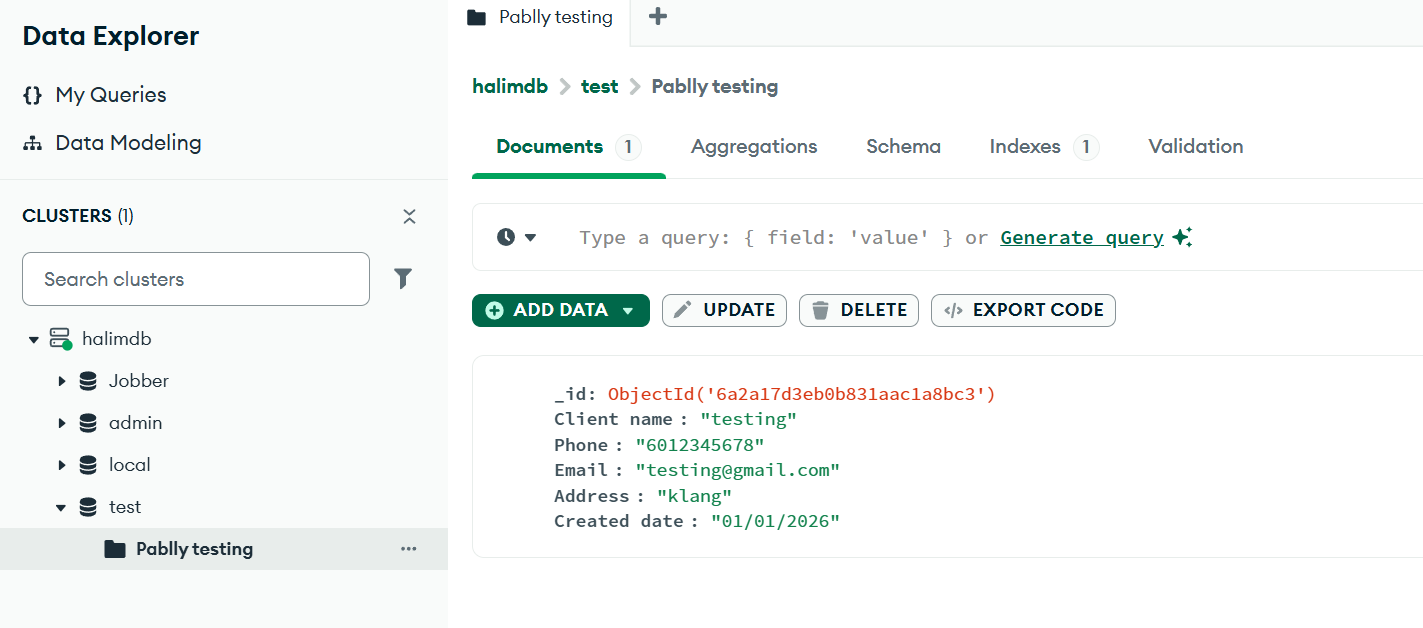Click the ObjectId value of the document

[802, 394]
